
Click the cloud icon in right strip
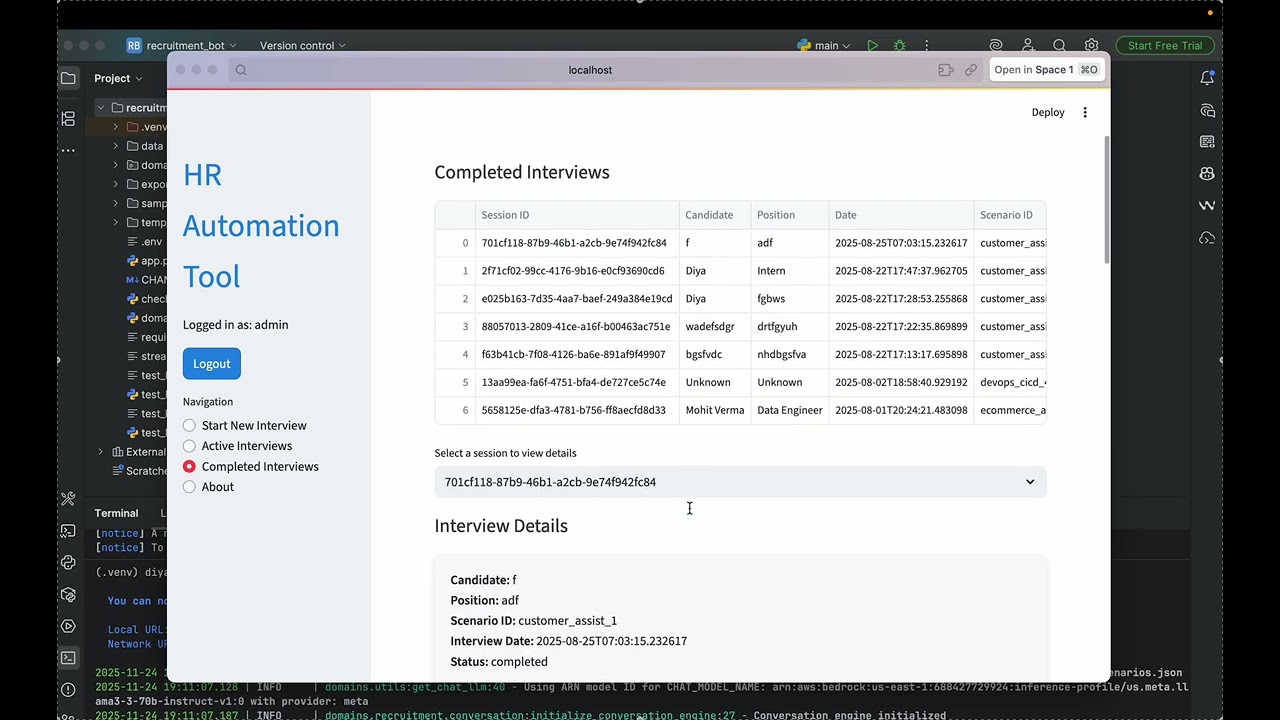pos(1207,237)
